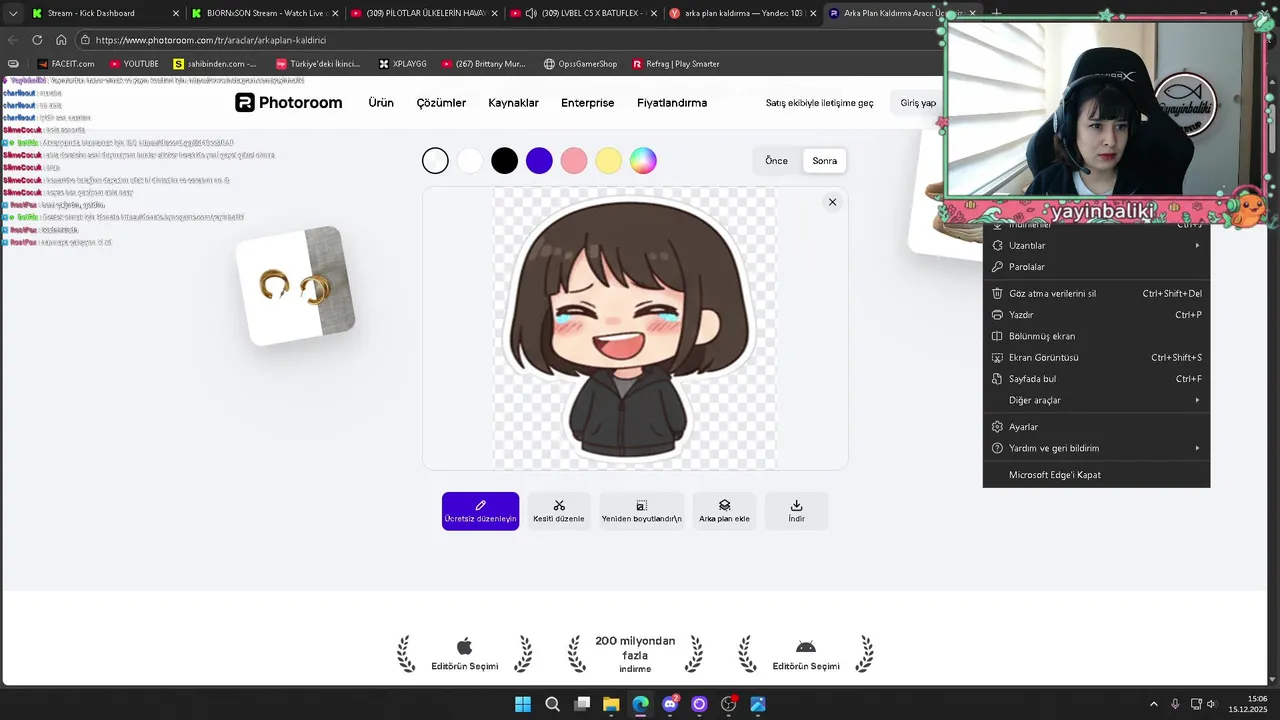Click the OBS Studio taskbar icon
The image size is (1280, 720).
click(x=728, y=704)
